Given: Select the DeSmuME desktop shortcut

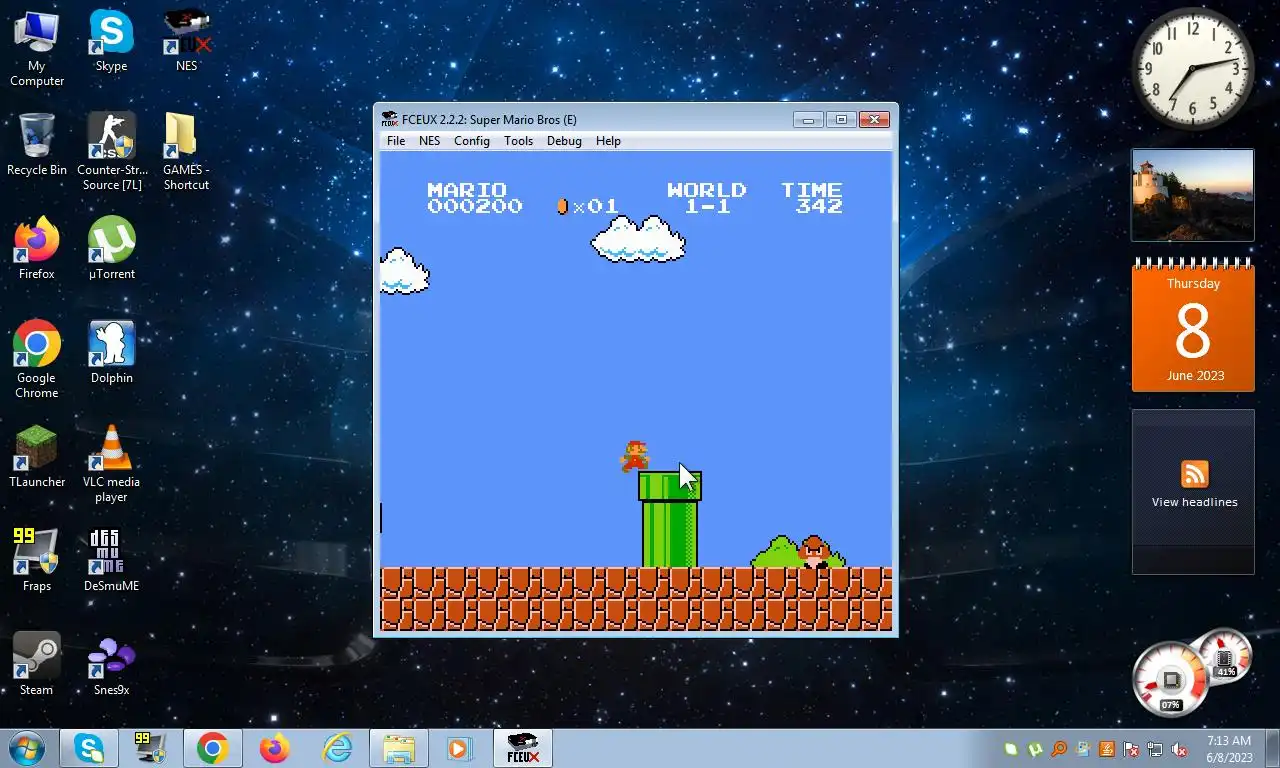Looking at the screenshot, I should (112, 561).
